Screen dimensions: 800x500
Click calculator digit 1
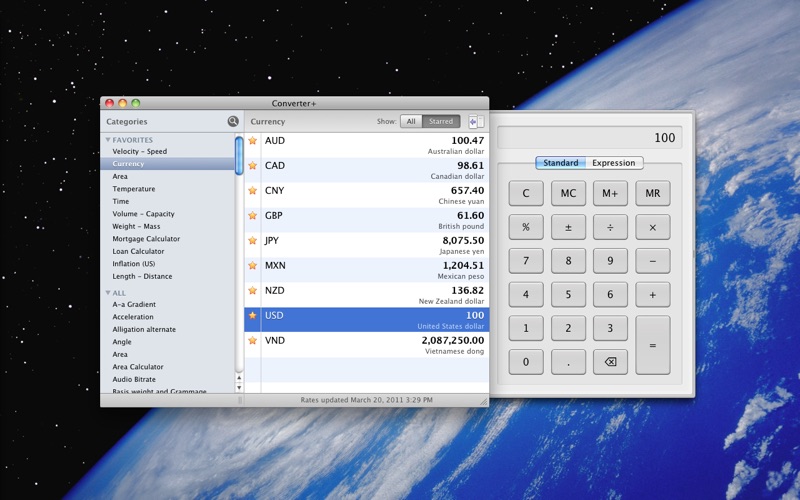(x=526, y=328)
